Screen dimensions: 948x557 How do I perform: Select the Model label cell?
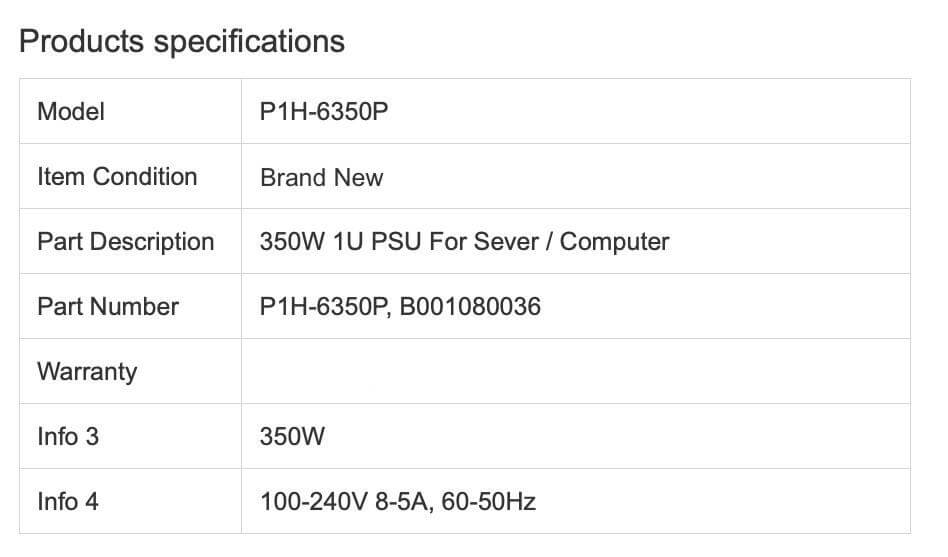[x=71, y=112]
